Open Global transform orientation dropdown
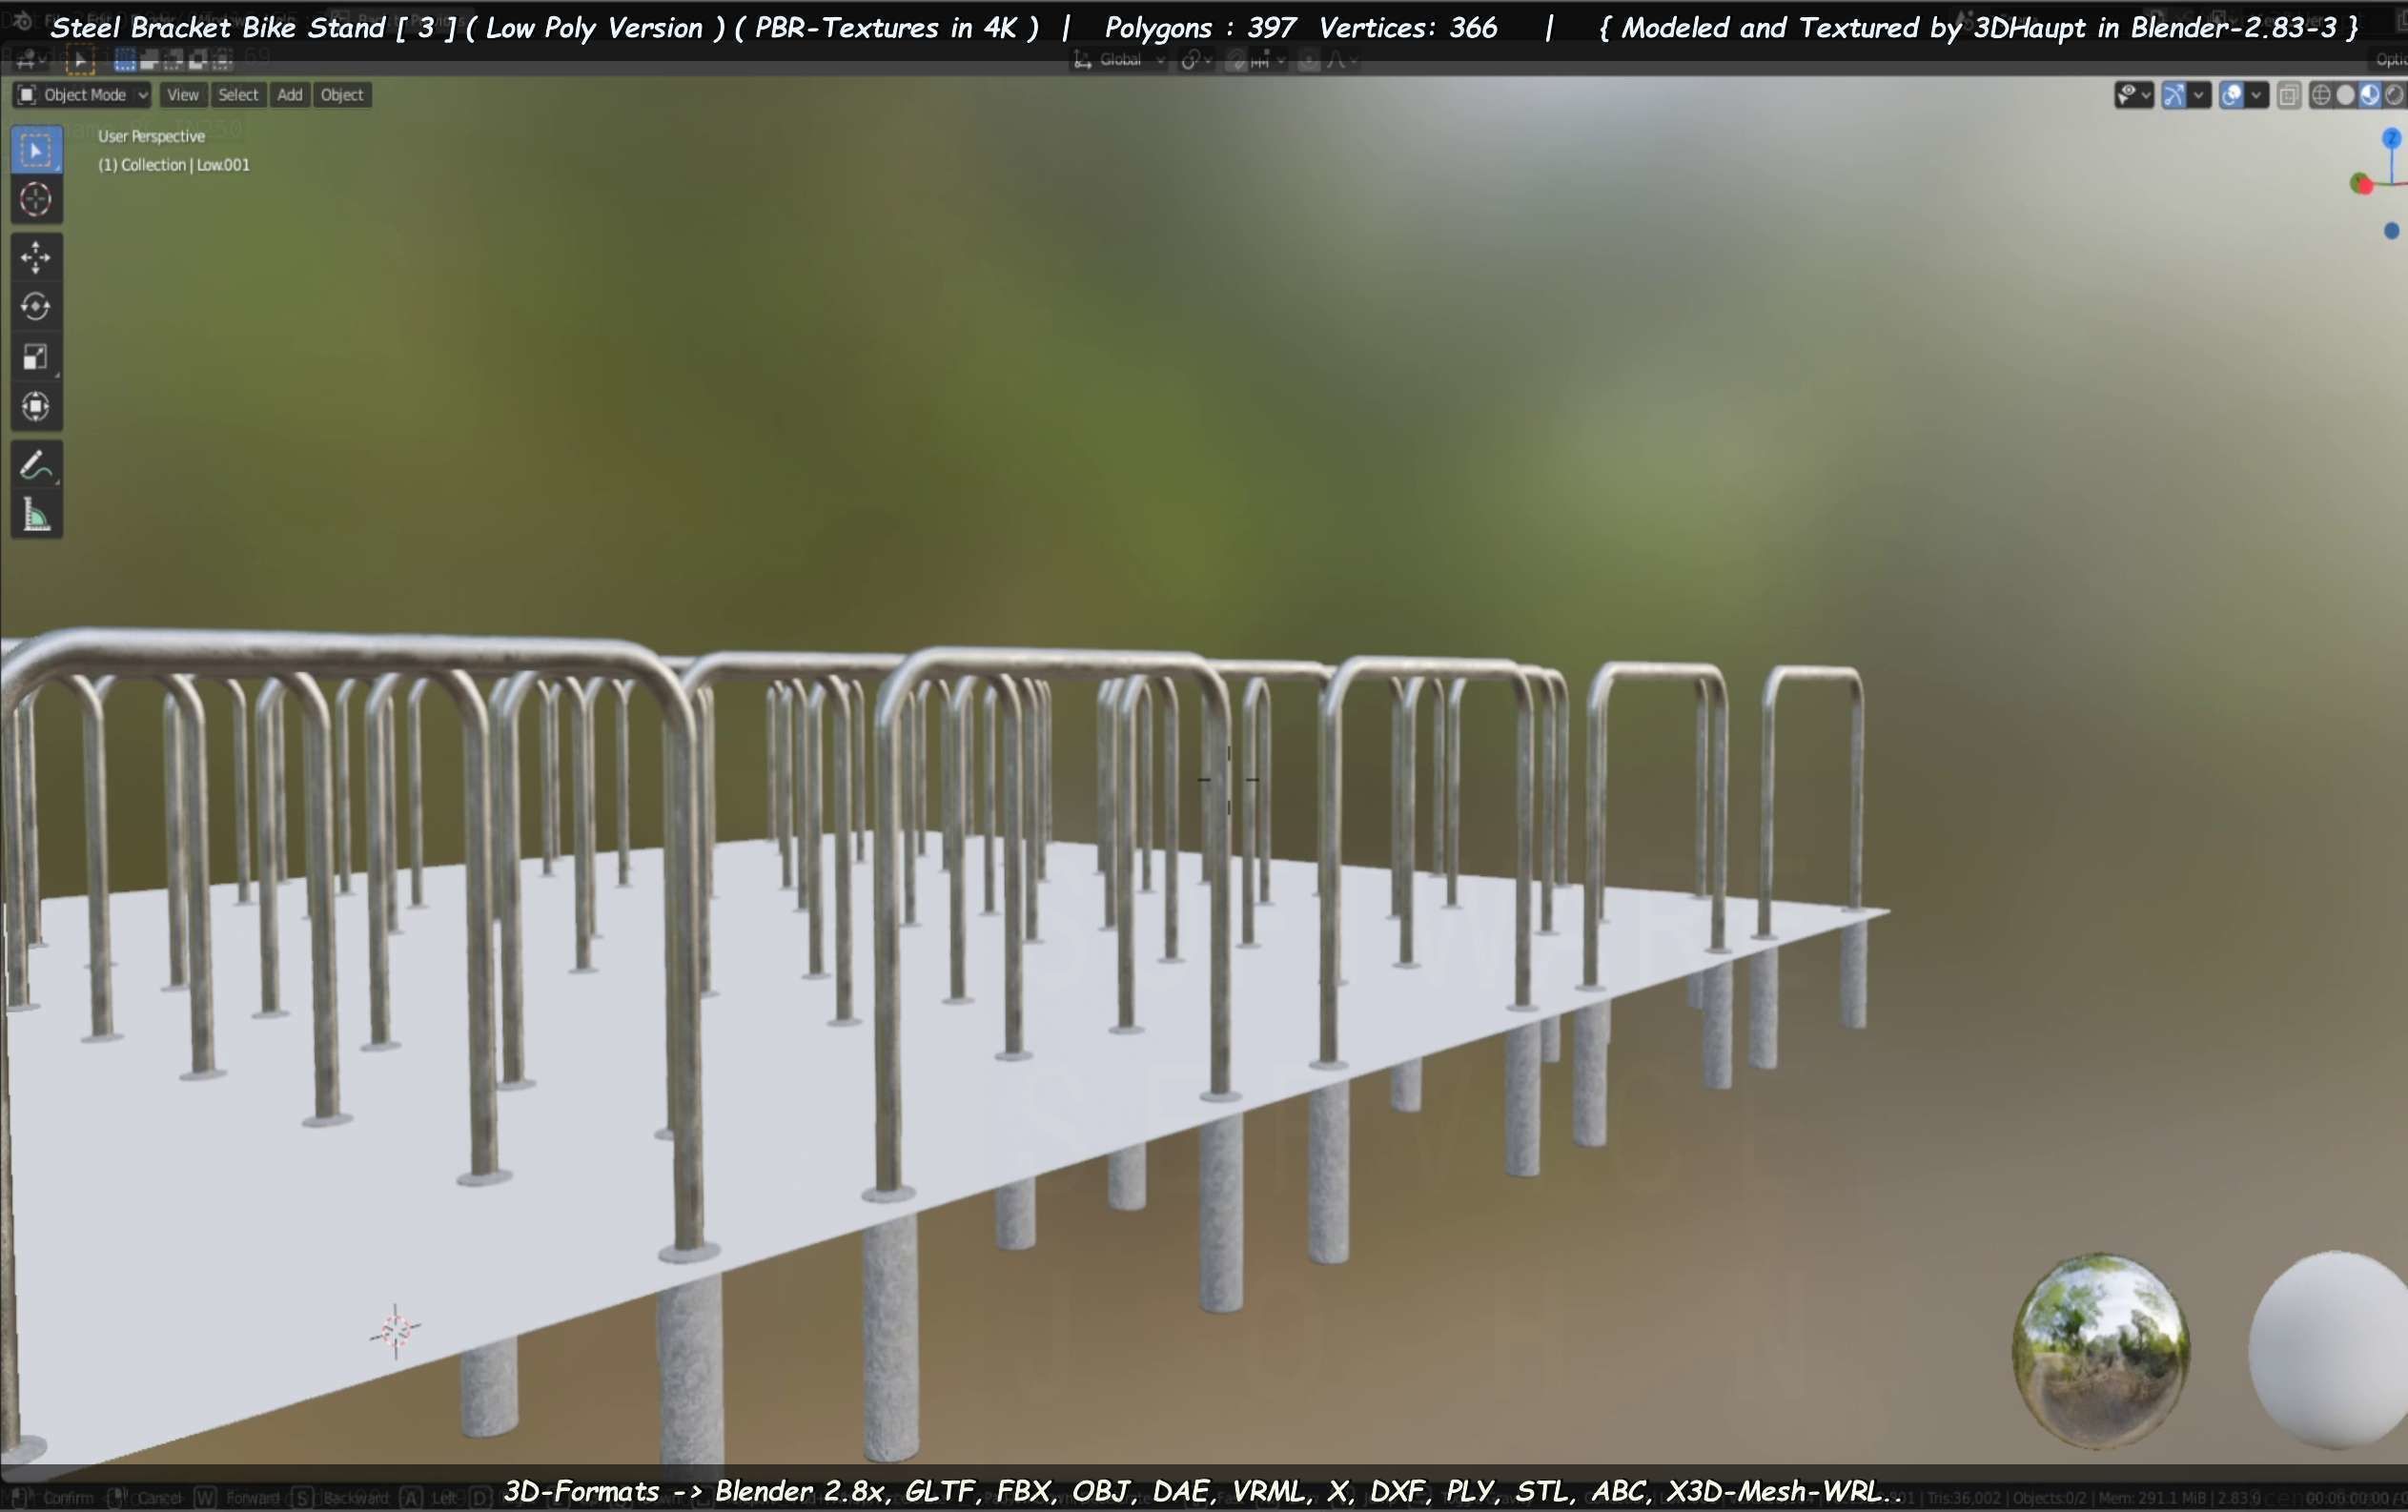 1119,60
